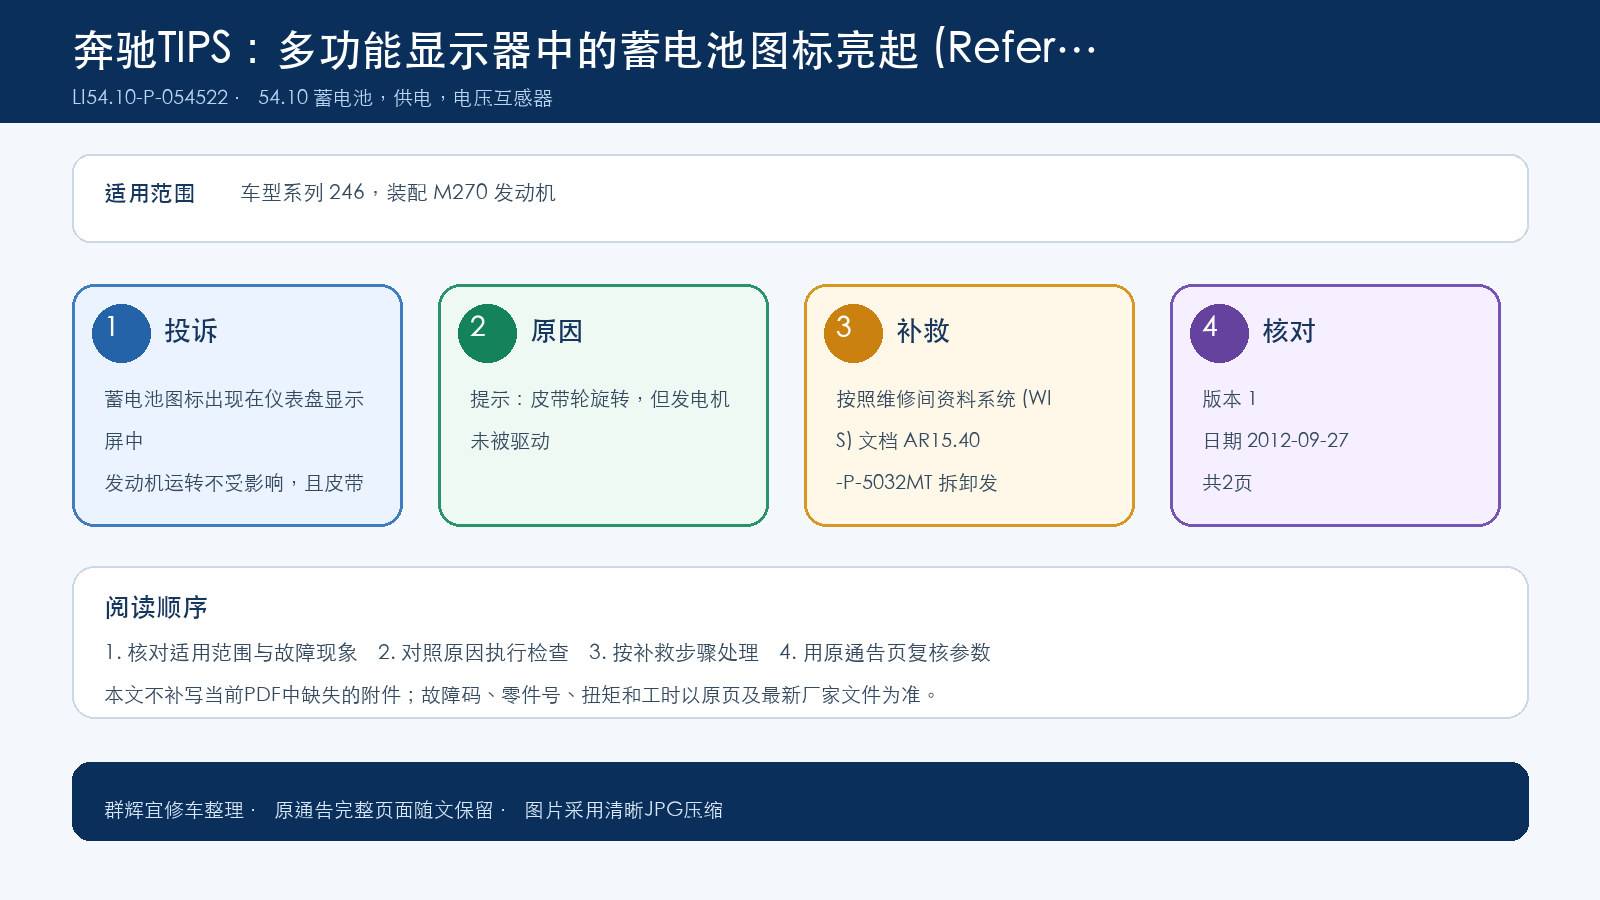Click 原通告完整页面随文保留 in the footer
Screen dimensions: 1600x900
[384, 810]
